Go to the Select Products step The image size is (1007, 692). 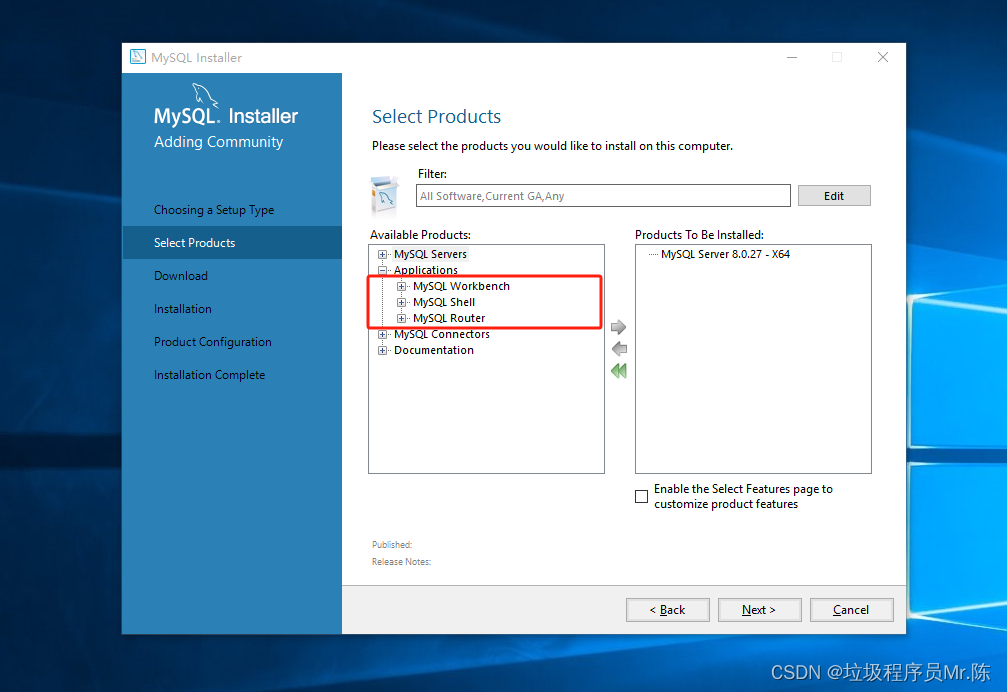tap(232, 243)
